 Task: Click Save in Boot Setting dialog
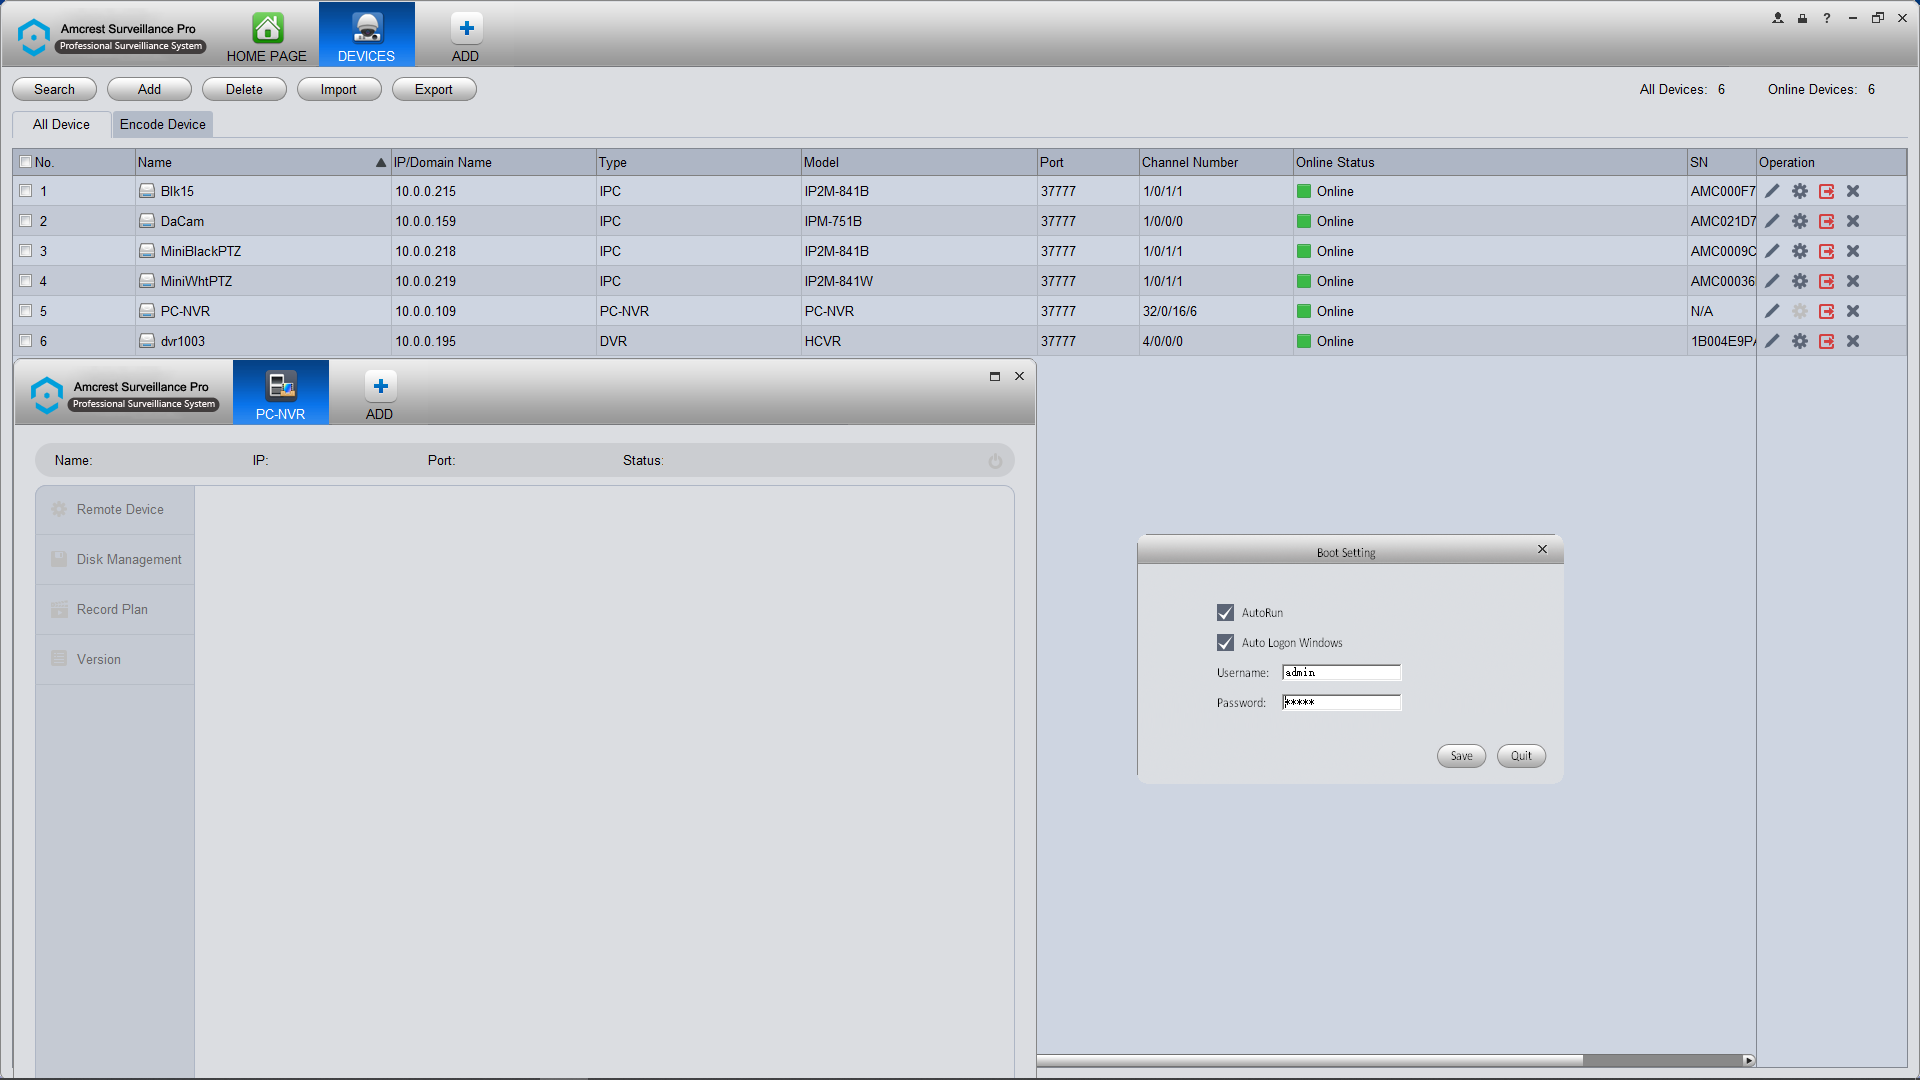[x=1462, y=756]
